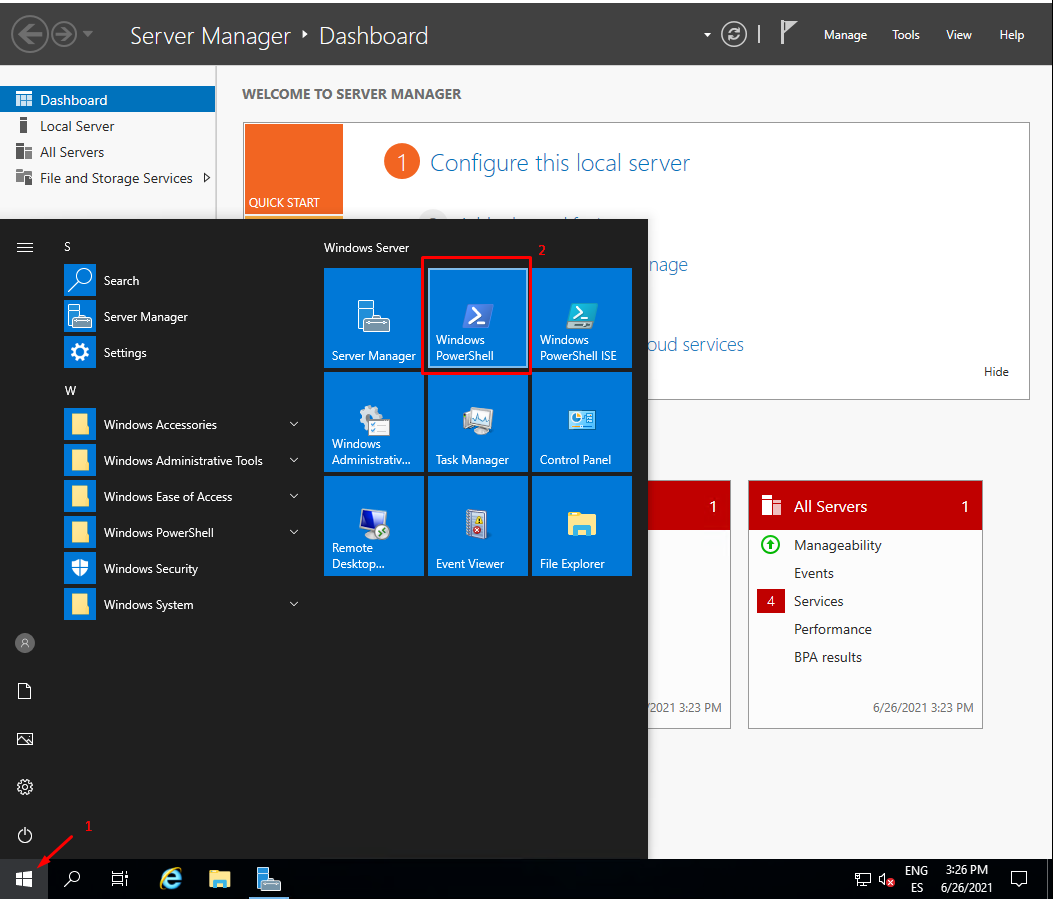Open the Windows PowerShell ISE tile
This screenshot has width=1053, height=899.
click(x=582, y=318)
